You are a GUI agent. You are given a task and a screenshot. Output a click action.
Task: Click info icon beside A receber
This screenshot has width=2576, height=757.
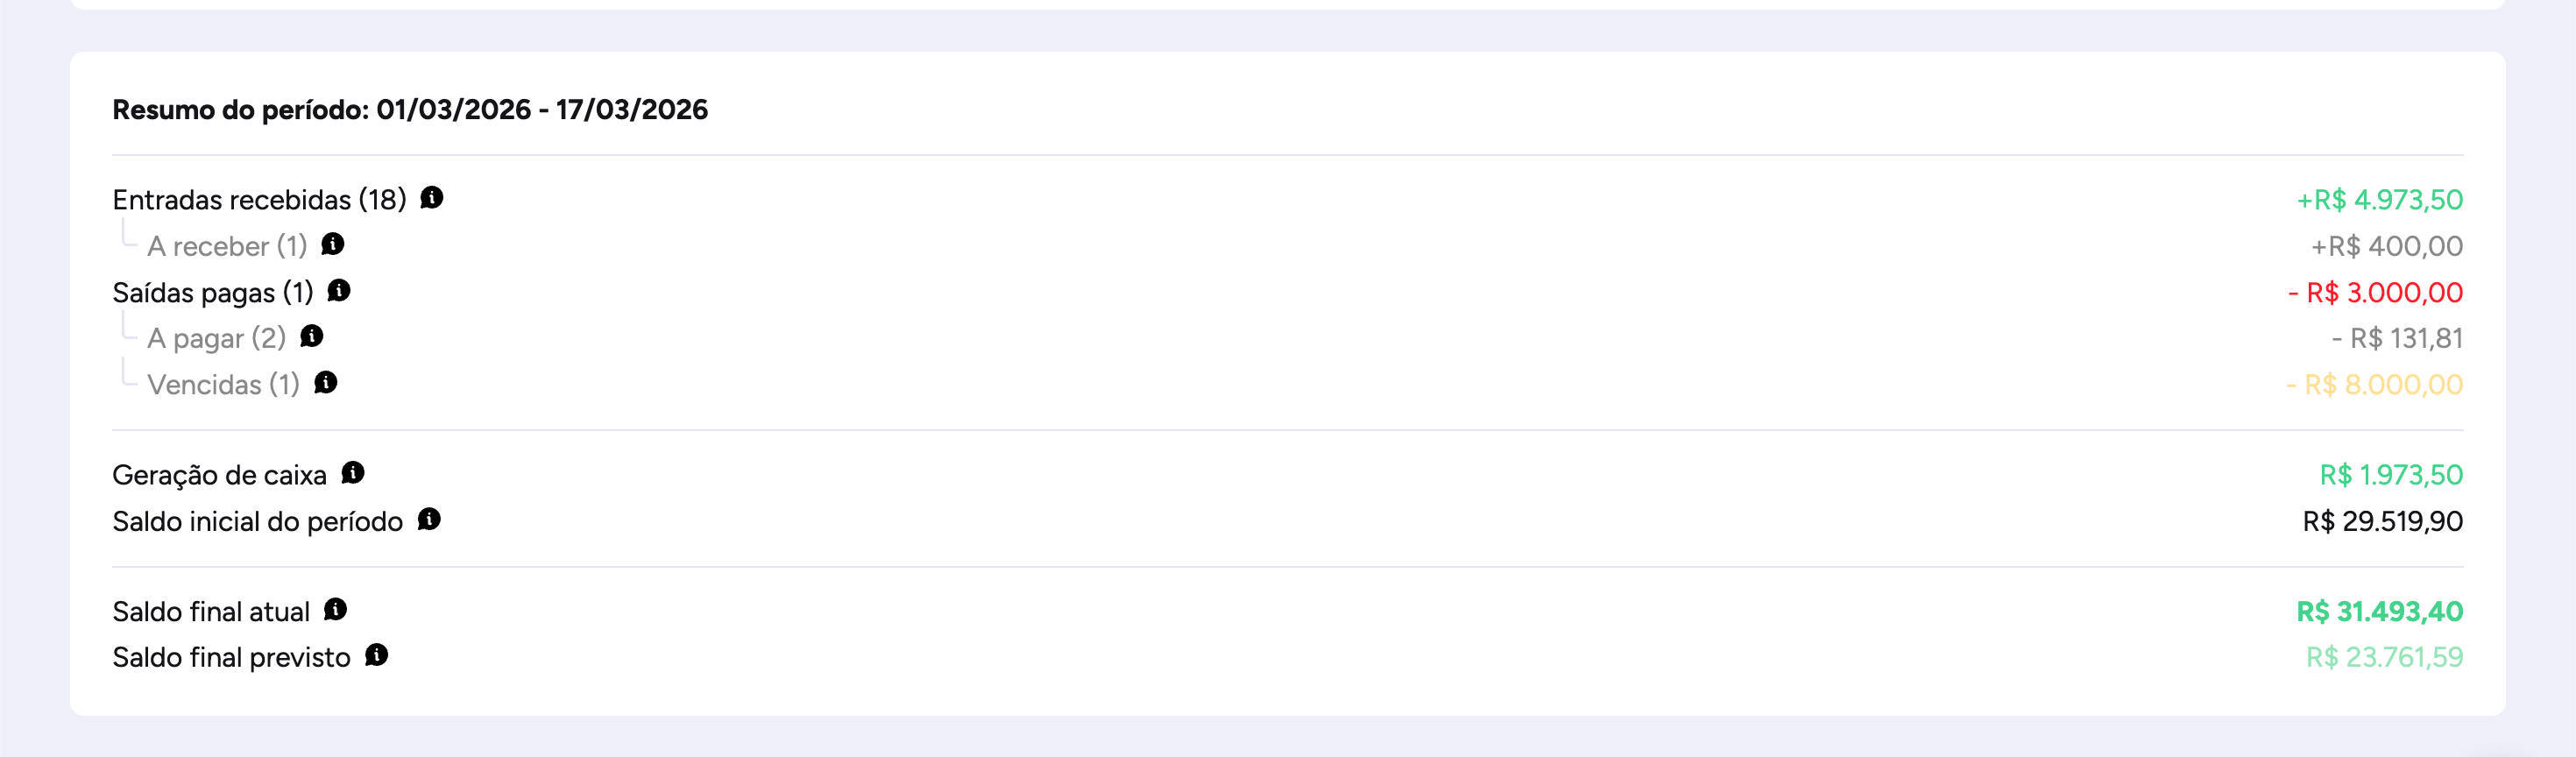pos(333,244)
